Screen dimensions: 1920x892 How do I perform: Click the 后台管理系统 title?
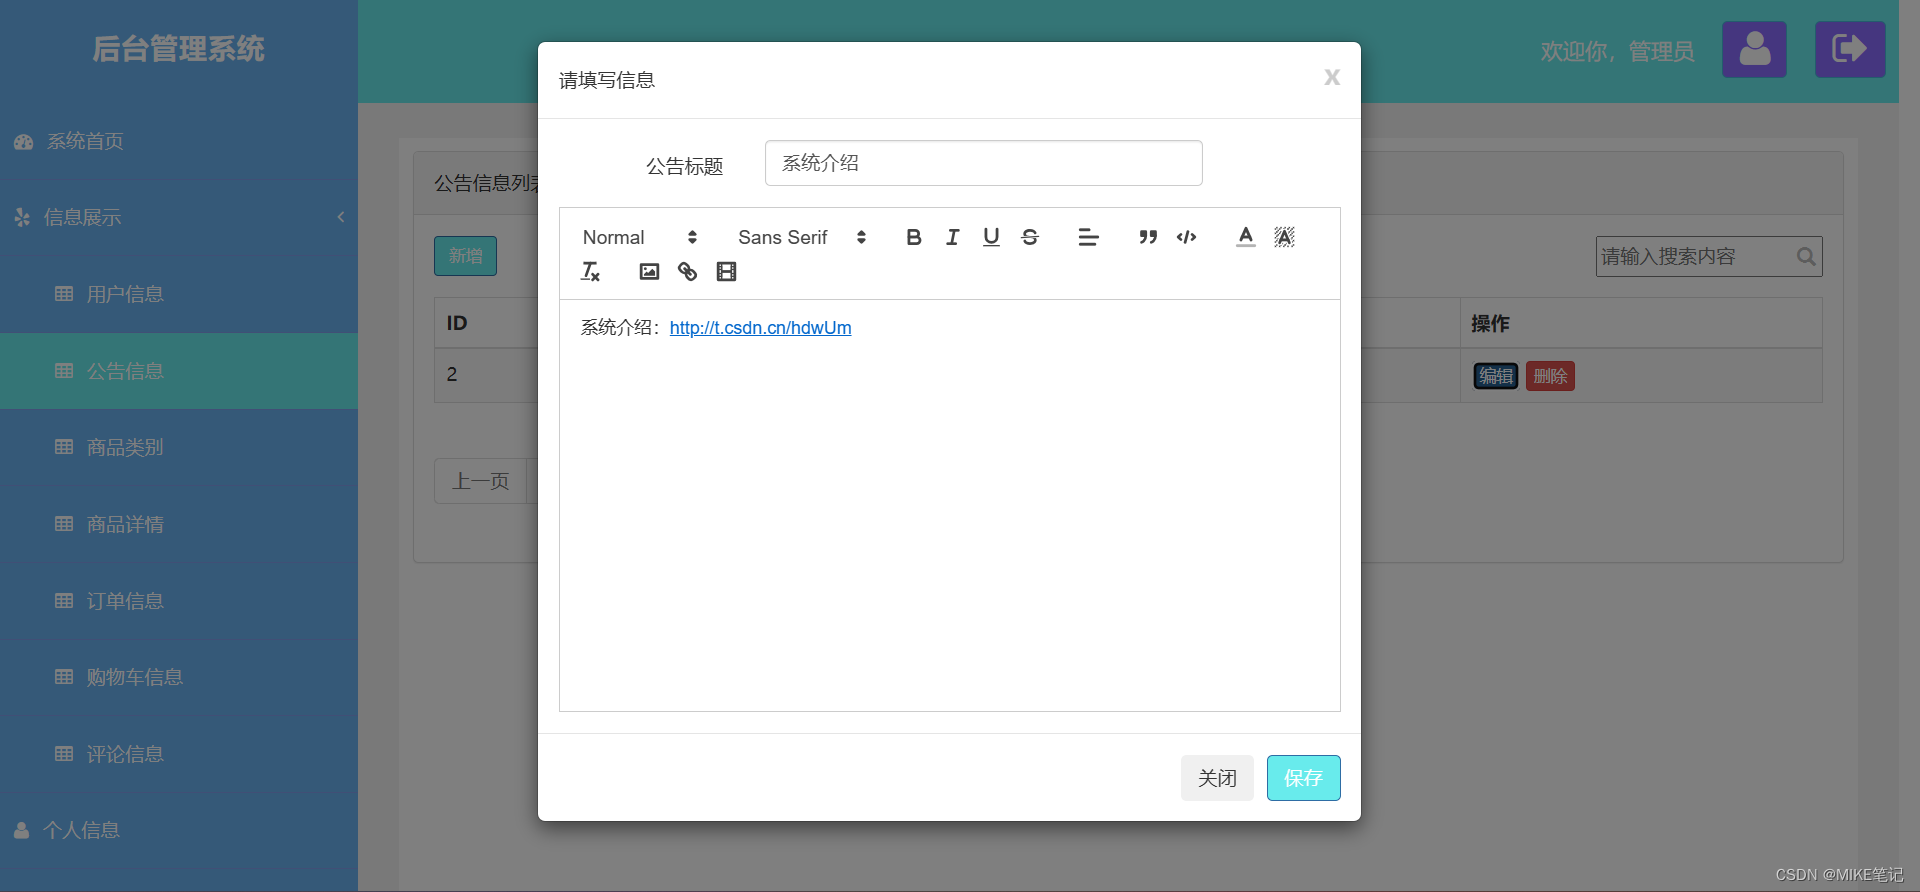179,49
